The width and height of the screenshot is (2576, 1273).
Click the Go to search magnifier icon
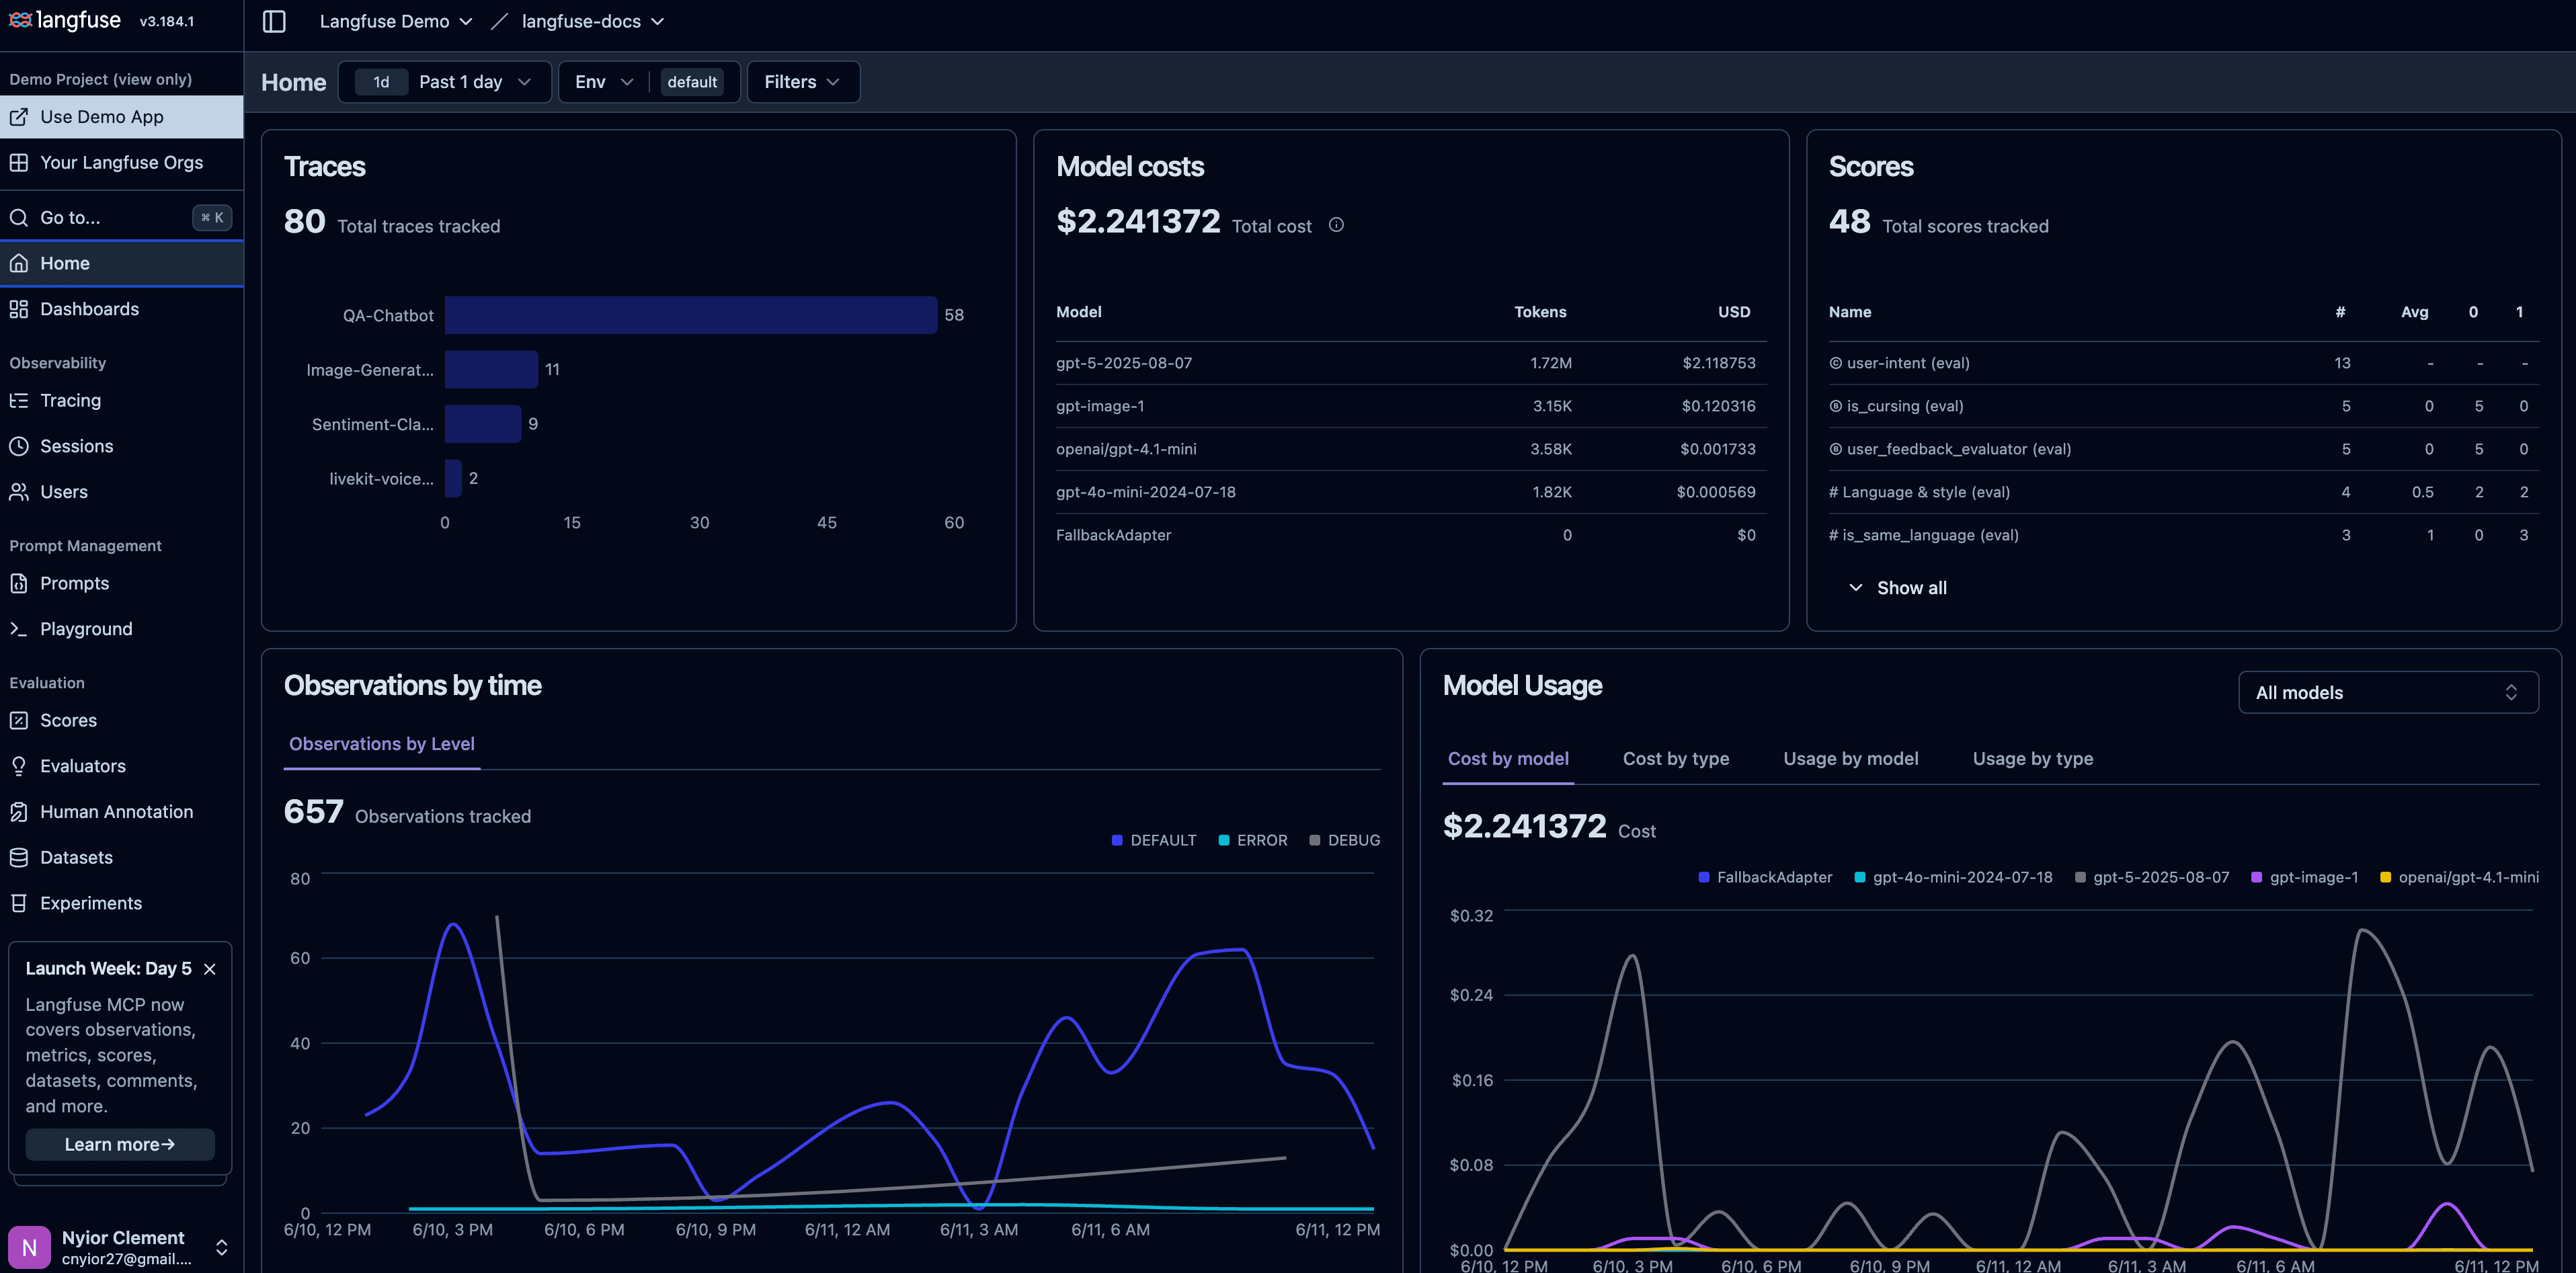[19, 217]
